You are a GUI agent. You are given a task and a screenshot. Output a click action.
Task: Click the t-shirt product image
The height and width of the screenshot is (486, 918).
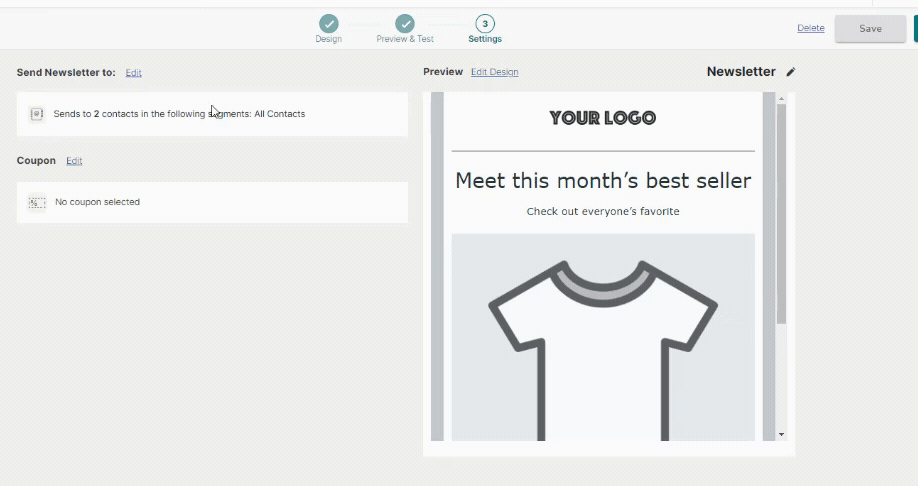click(x=602, y=340)
